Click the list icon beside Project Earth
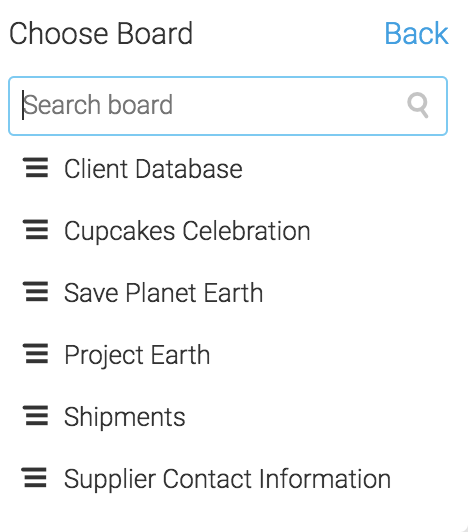 tap(35, 354)
